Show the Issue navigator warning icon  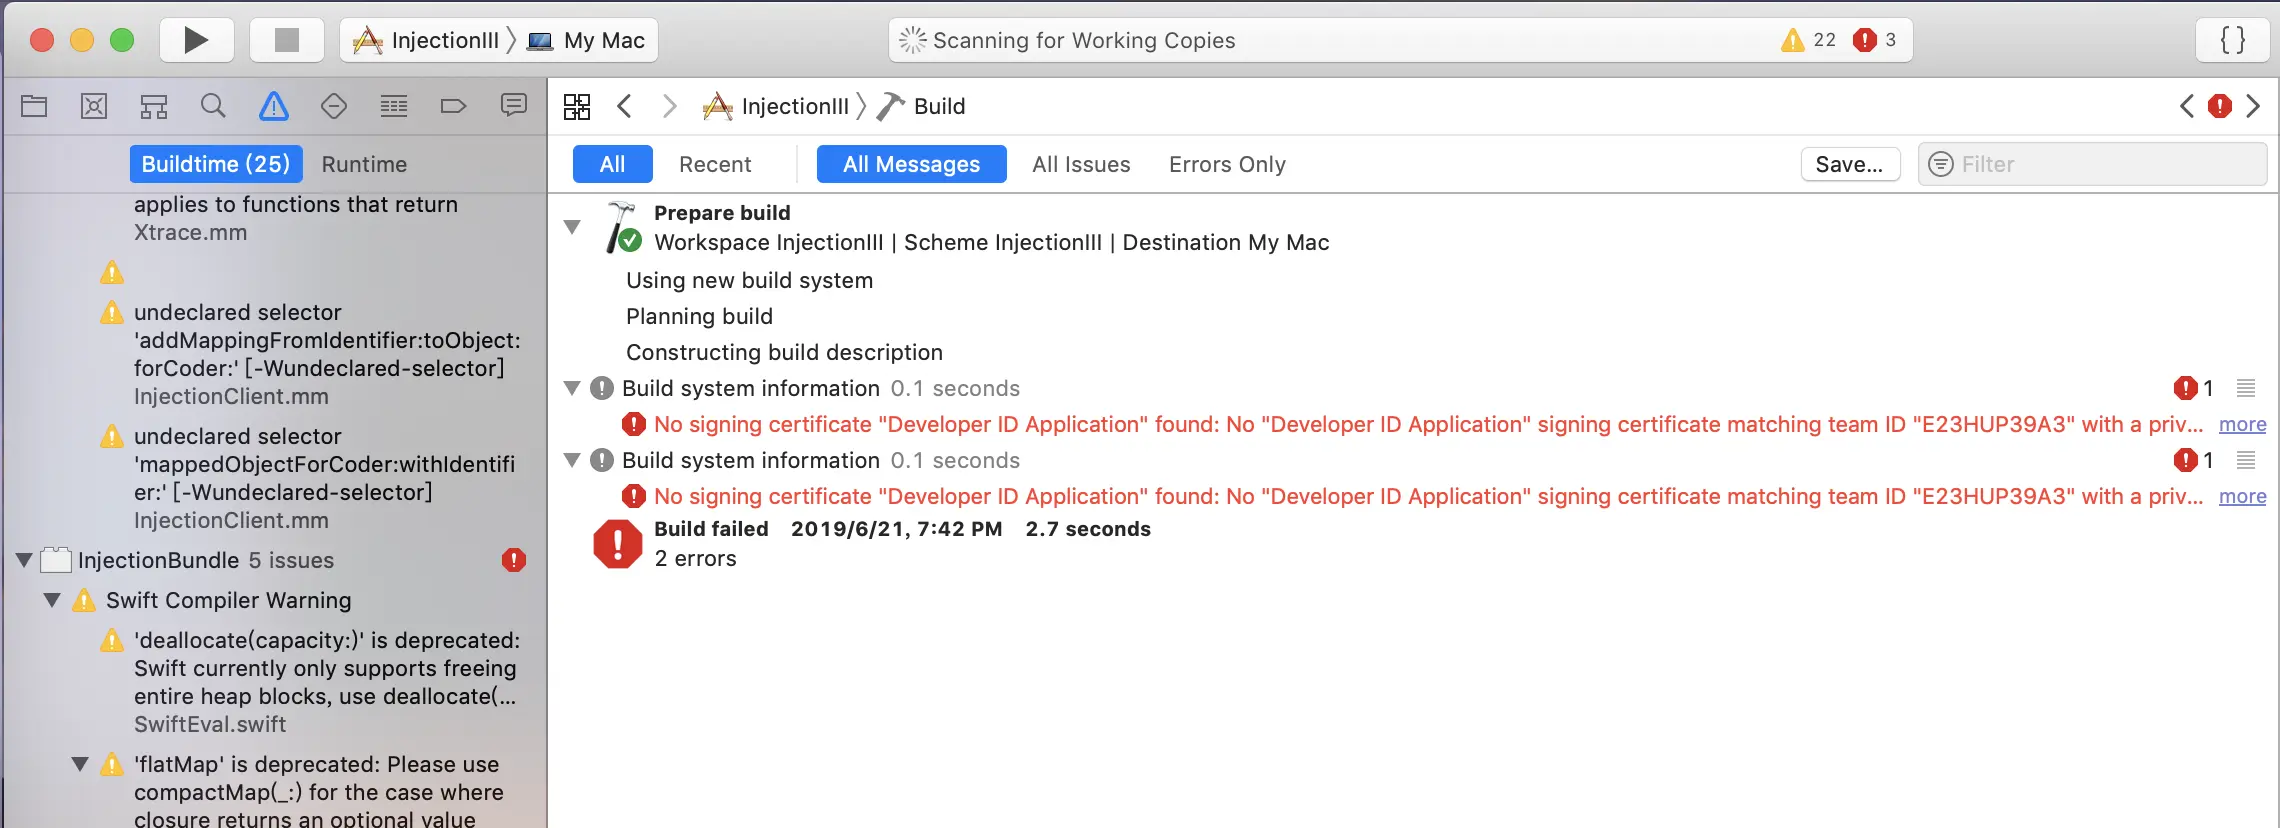(x=274, y=106)
